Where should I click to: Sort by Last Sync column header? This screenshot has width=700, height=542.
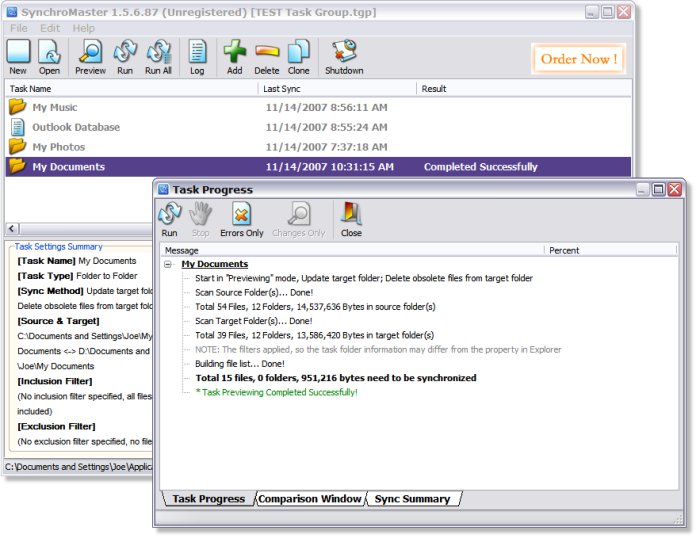pos(337,89)
